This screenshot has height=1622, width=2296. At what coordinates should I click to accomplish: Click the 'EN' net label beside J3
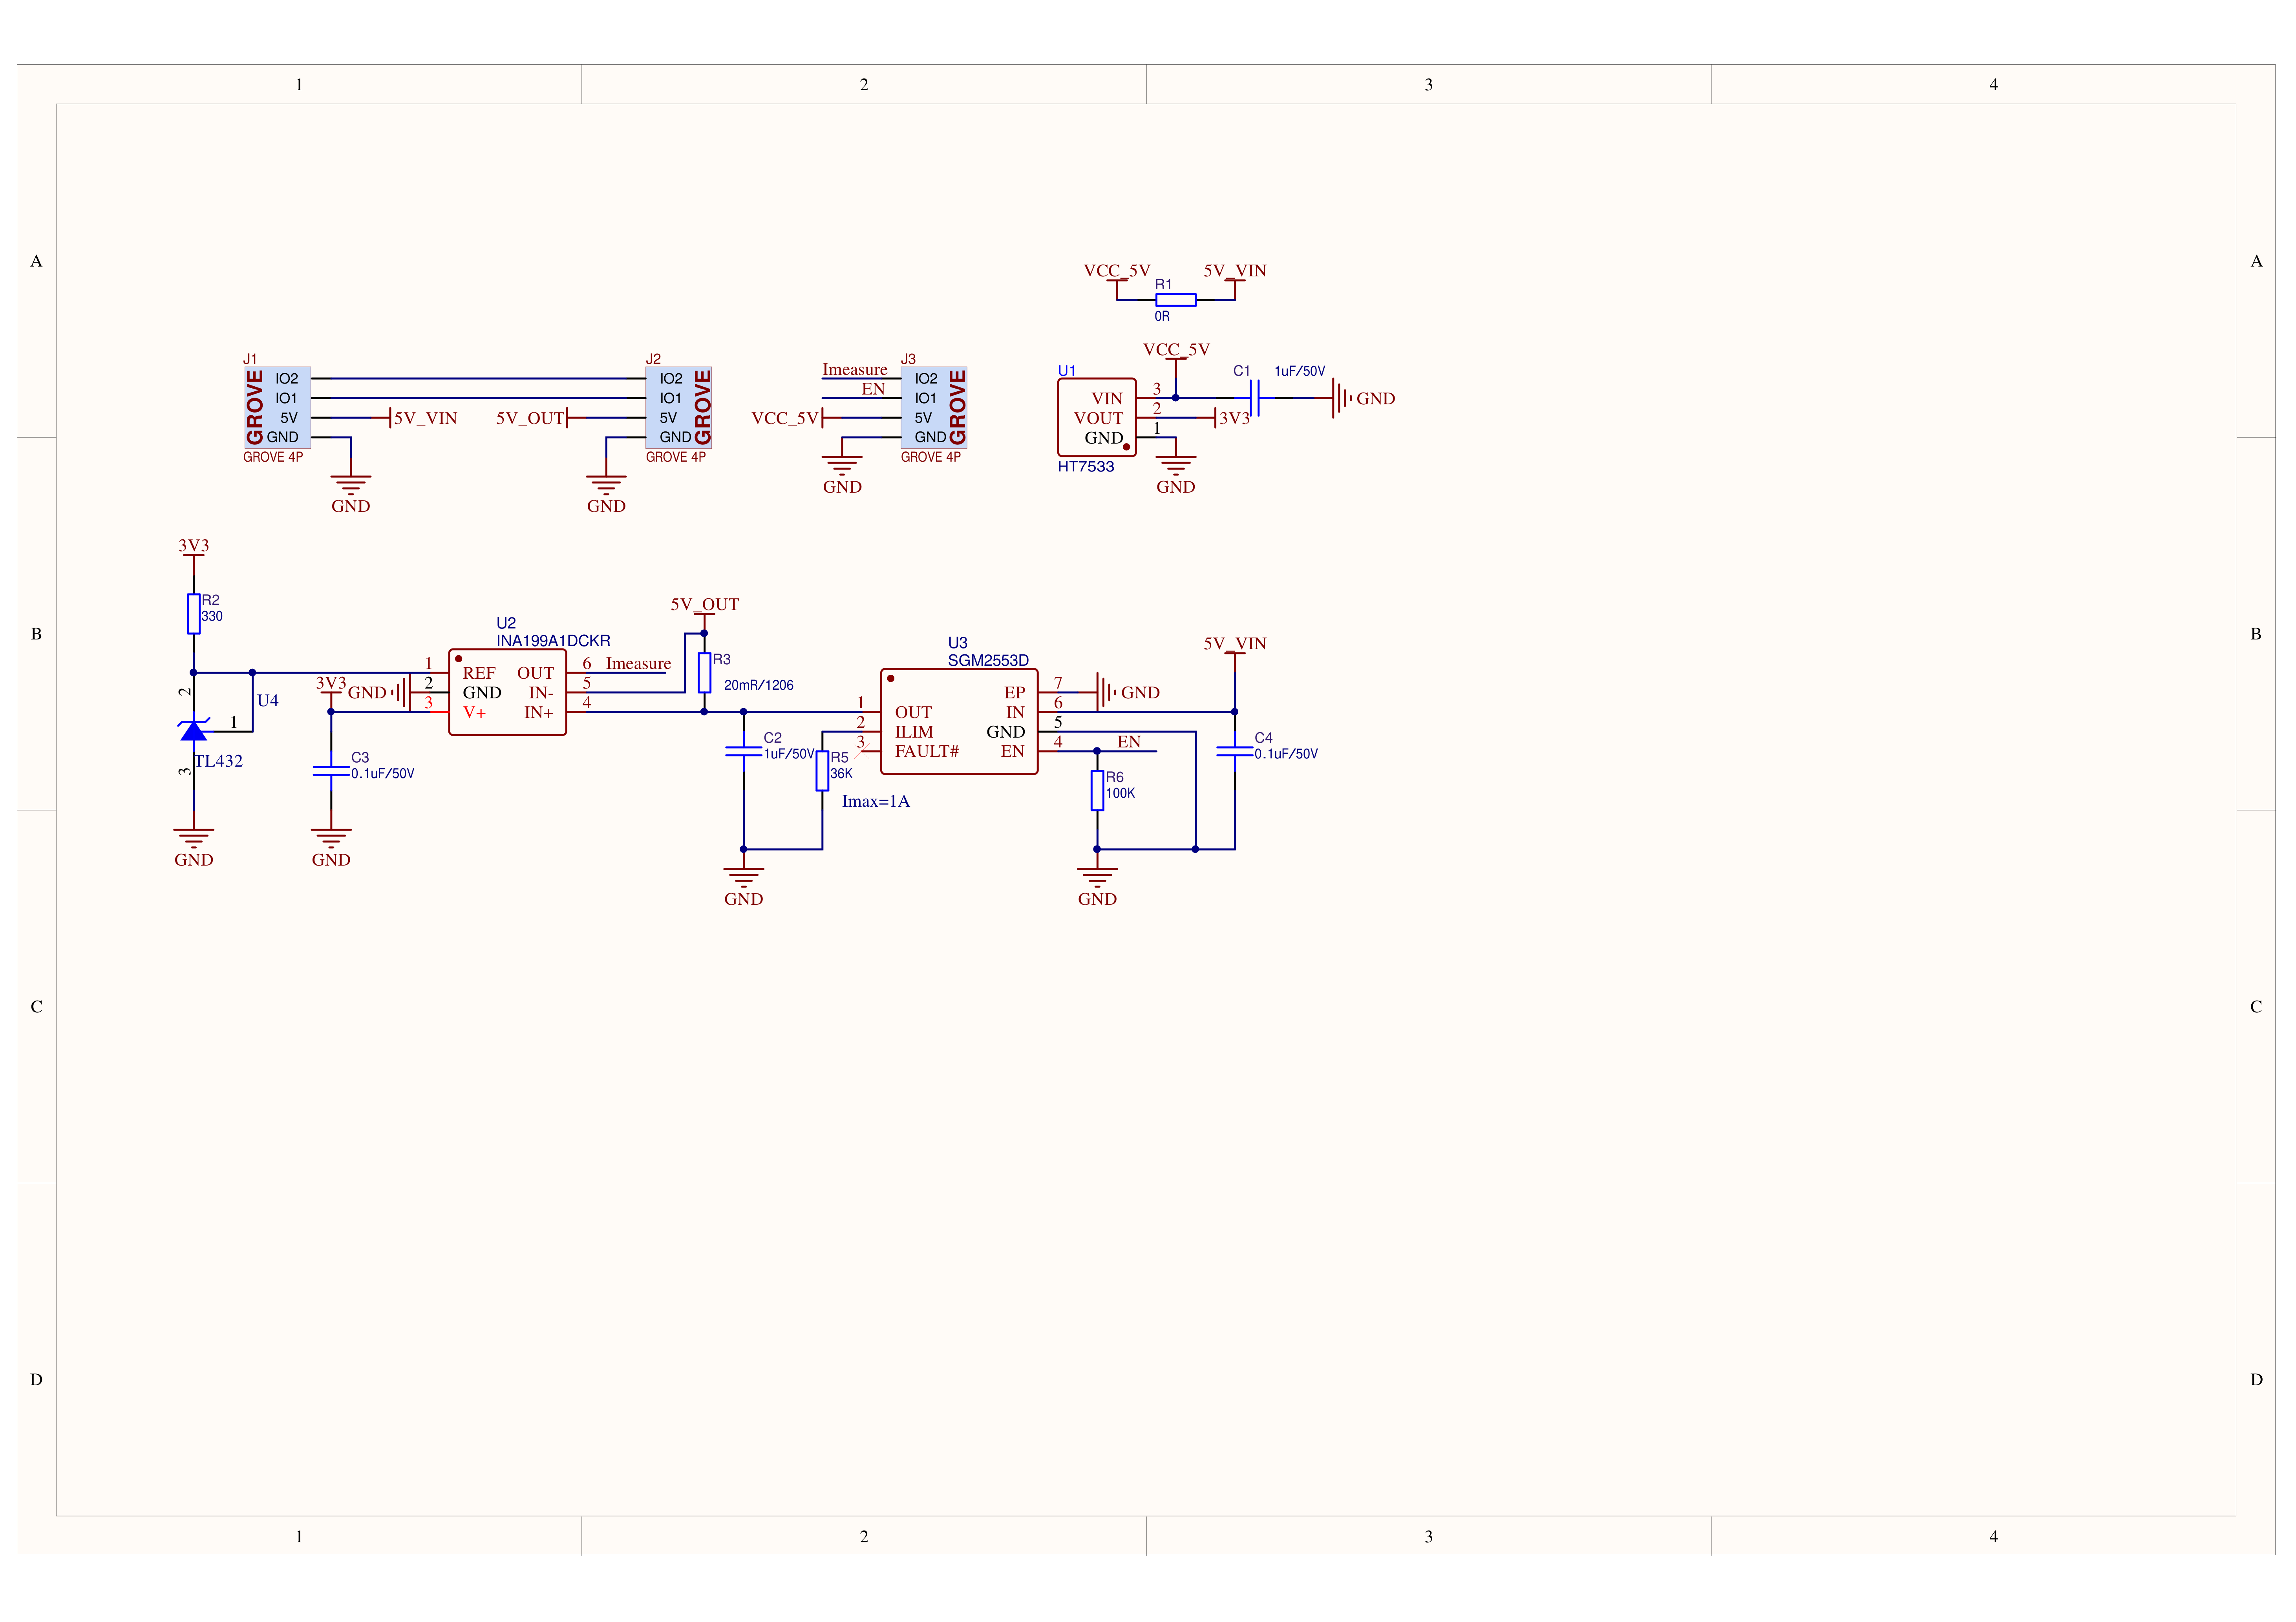(873, 389)
